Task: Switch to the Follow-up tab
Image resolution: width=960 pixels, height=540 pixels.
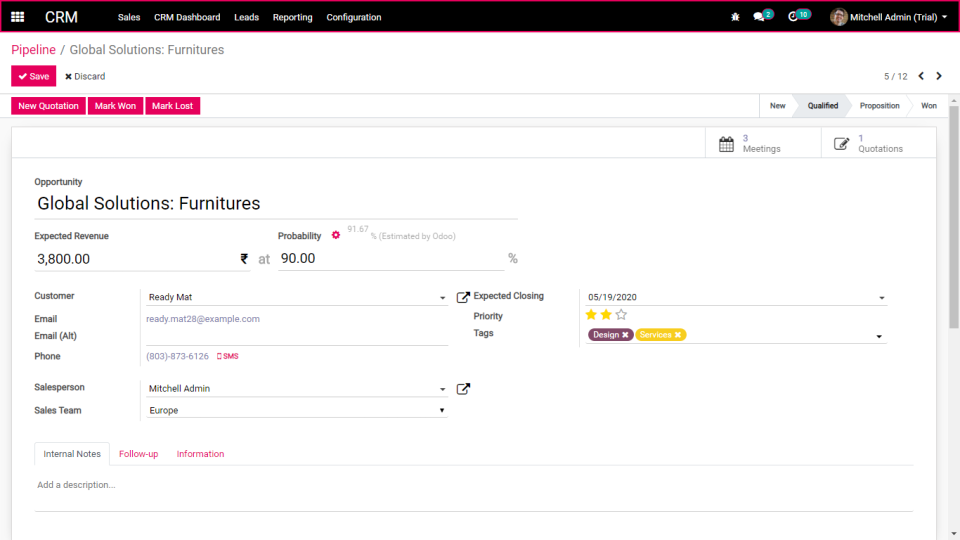Action: coord(138,454)
